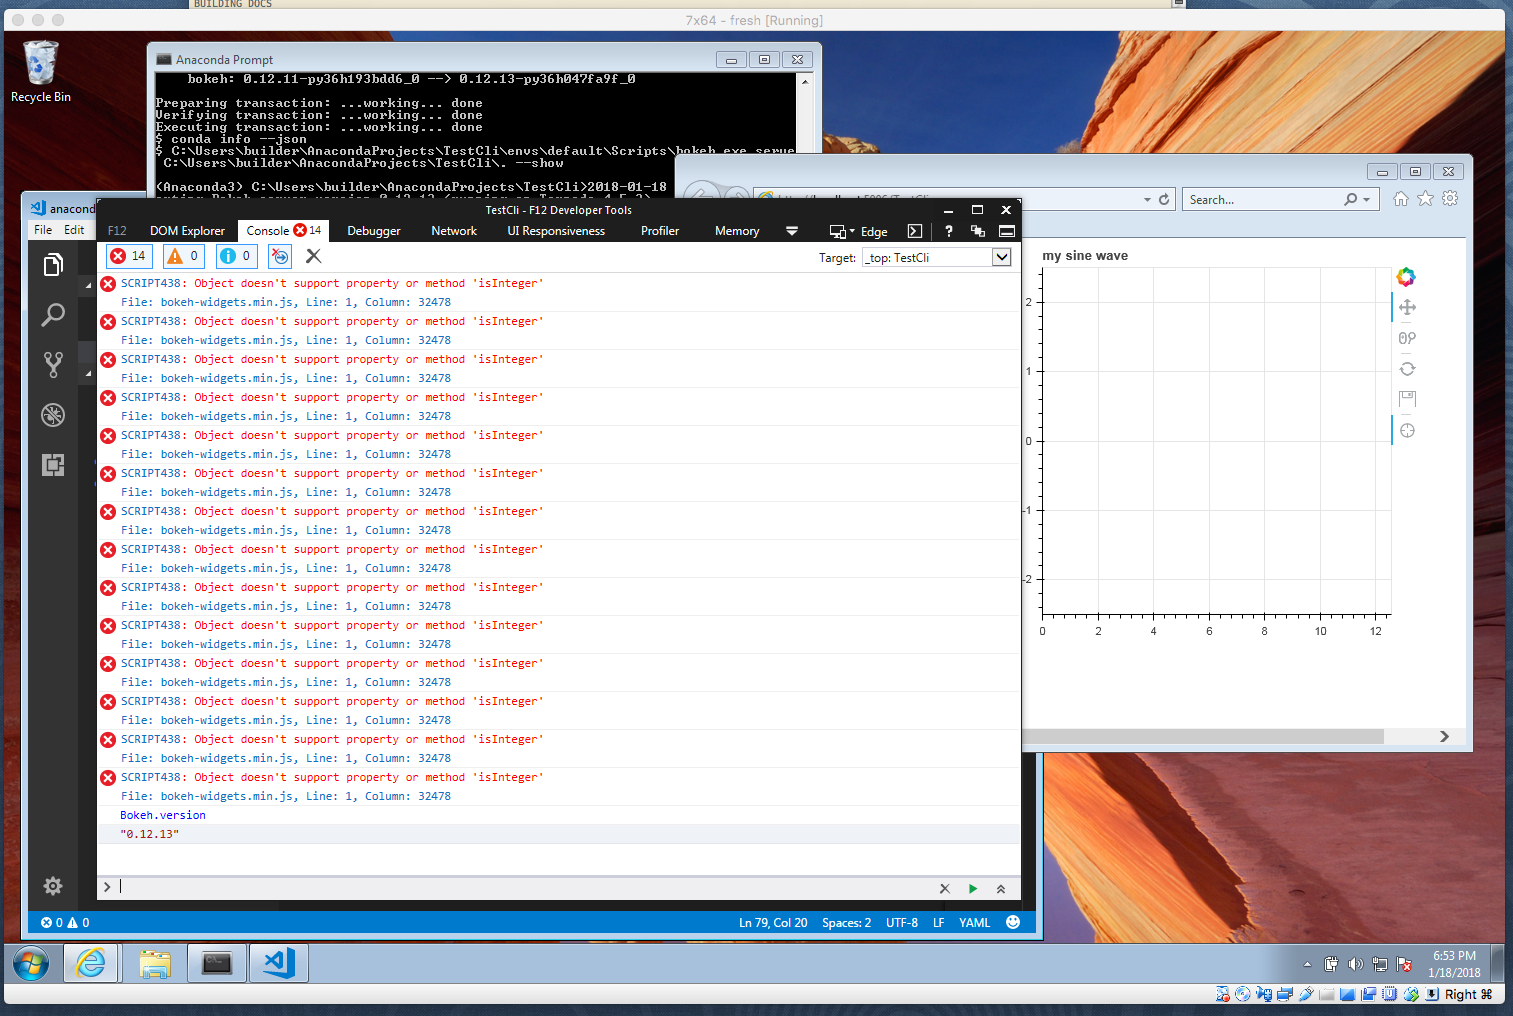
Task: Show the console pane icon in F12 toolbar
Action: [x=915, y=231]
